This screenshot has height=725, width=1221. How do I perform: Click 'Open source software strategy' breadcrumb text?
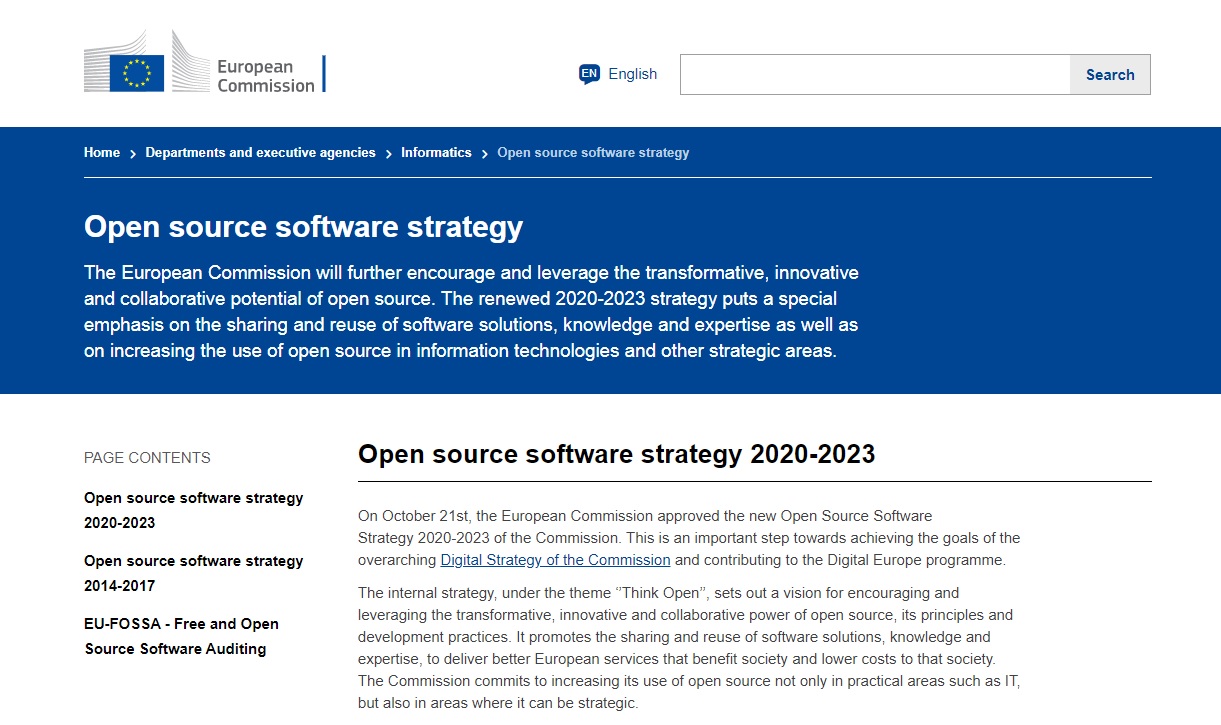pos(593,153)
